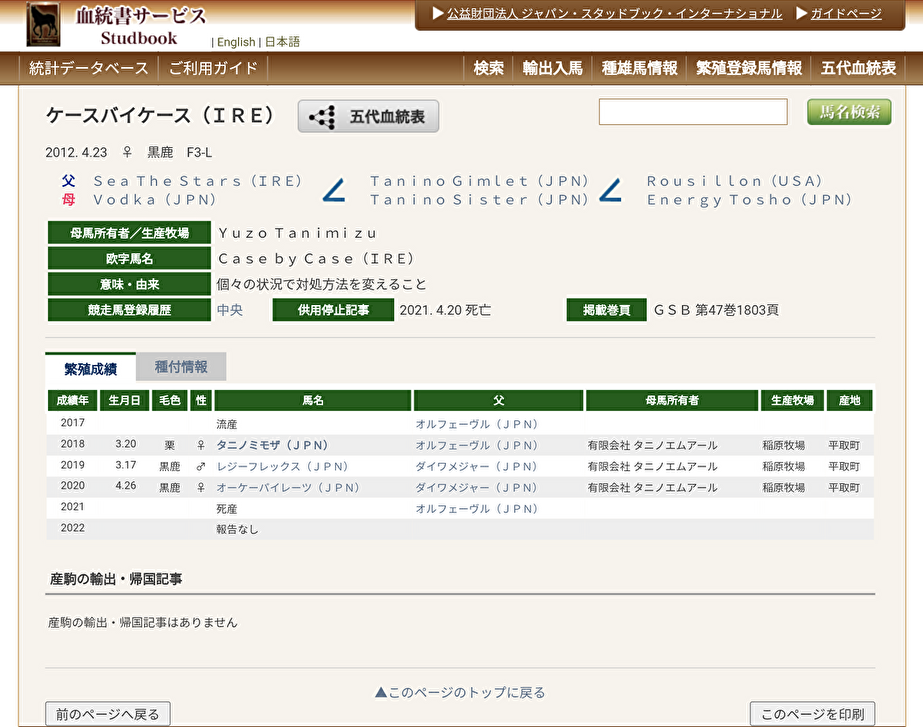Click 前のページへ戻る button
The width and height of the screenshot is (923, 727).
[108, 714]
